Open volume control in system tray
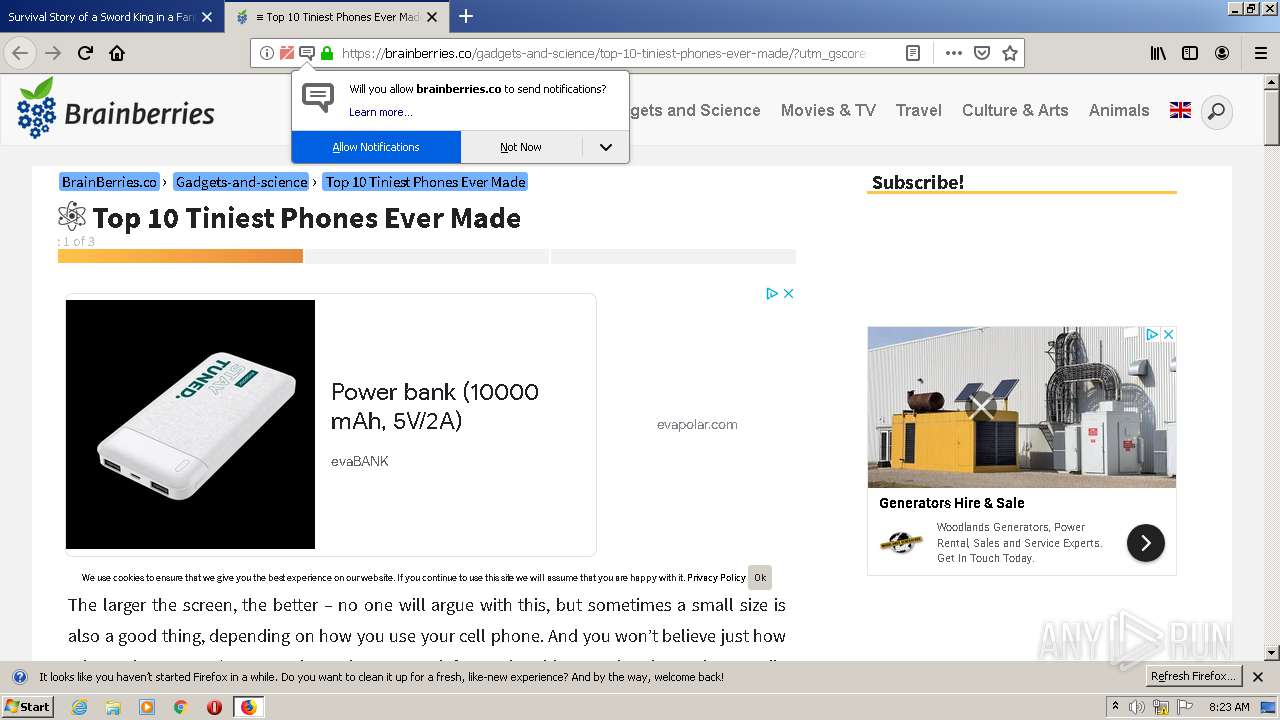This screenshot has height=720, width=1280. click(x=1138, y=707)
